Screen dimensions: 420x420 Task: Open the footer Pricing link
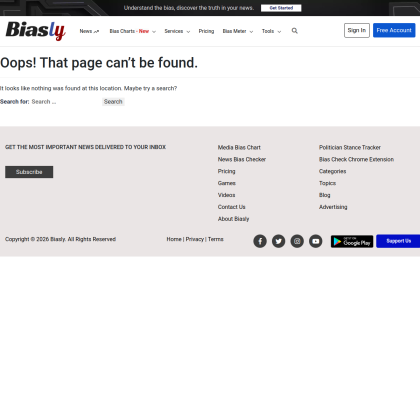pyautogui.click(x=226, y=171)
